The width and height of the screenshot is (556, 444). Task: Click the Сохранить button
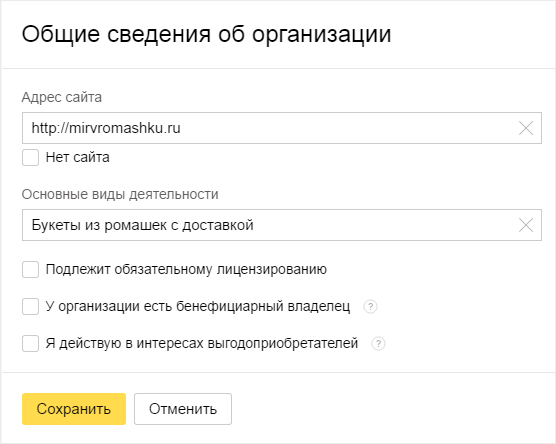point(74,409)
